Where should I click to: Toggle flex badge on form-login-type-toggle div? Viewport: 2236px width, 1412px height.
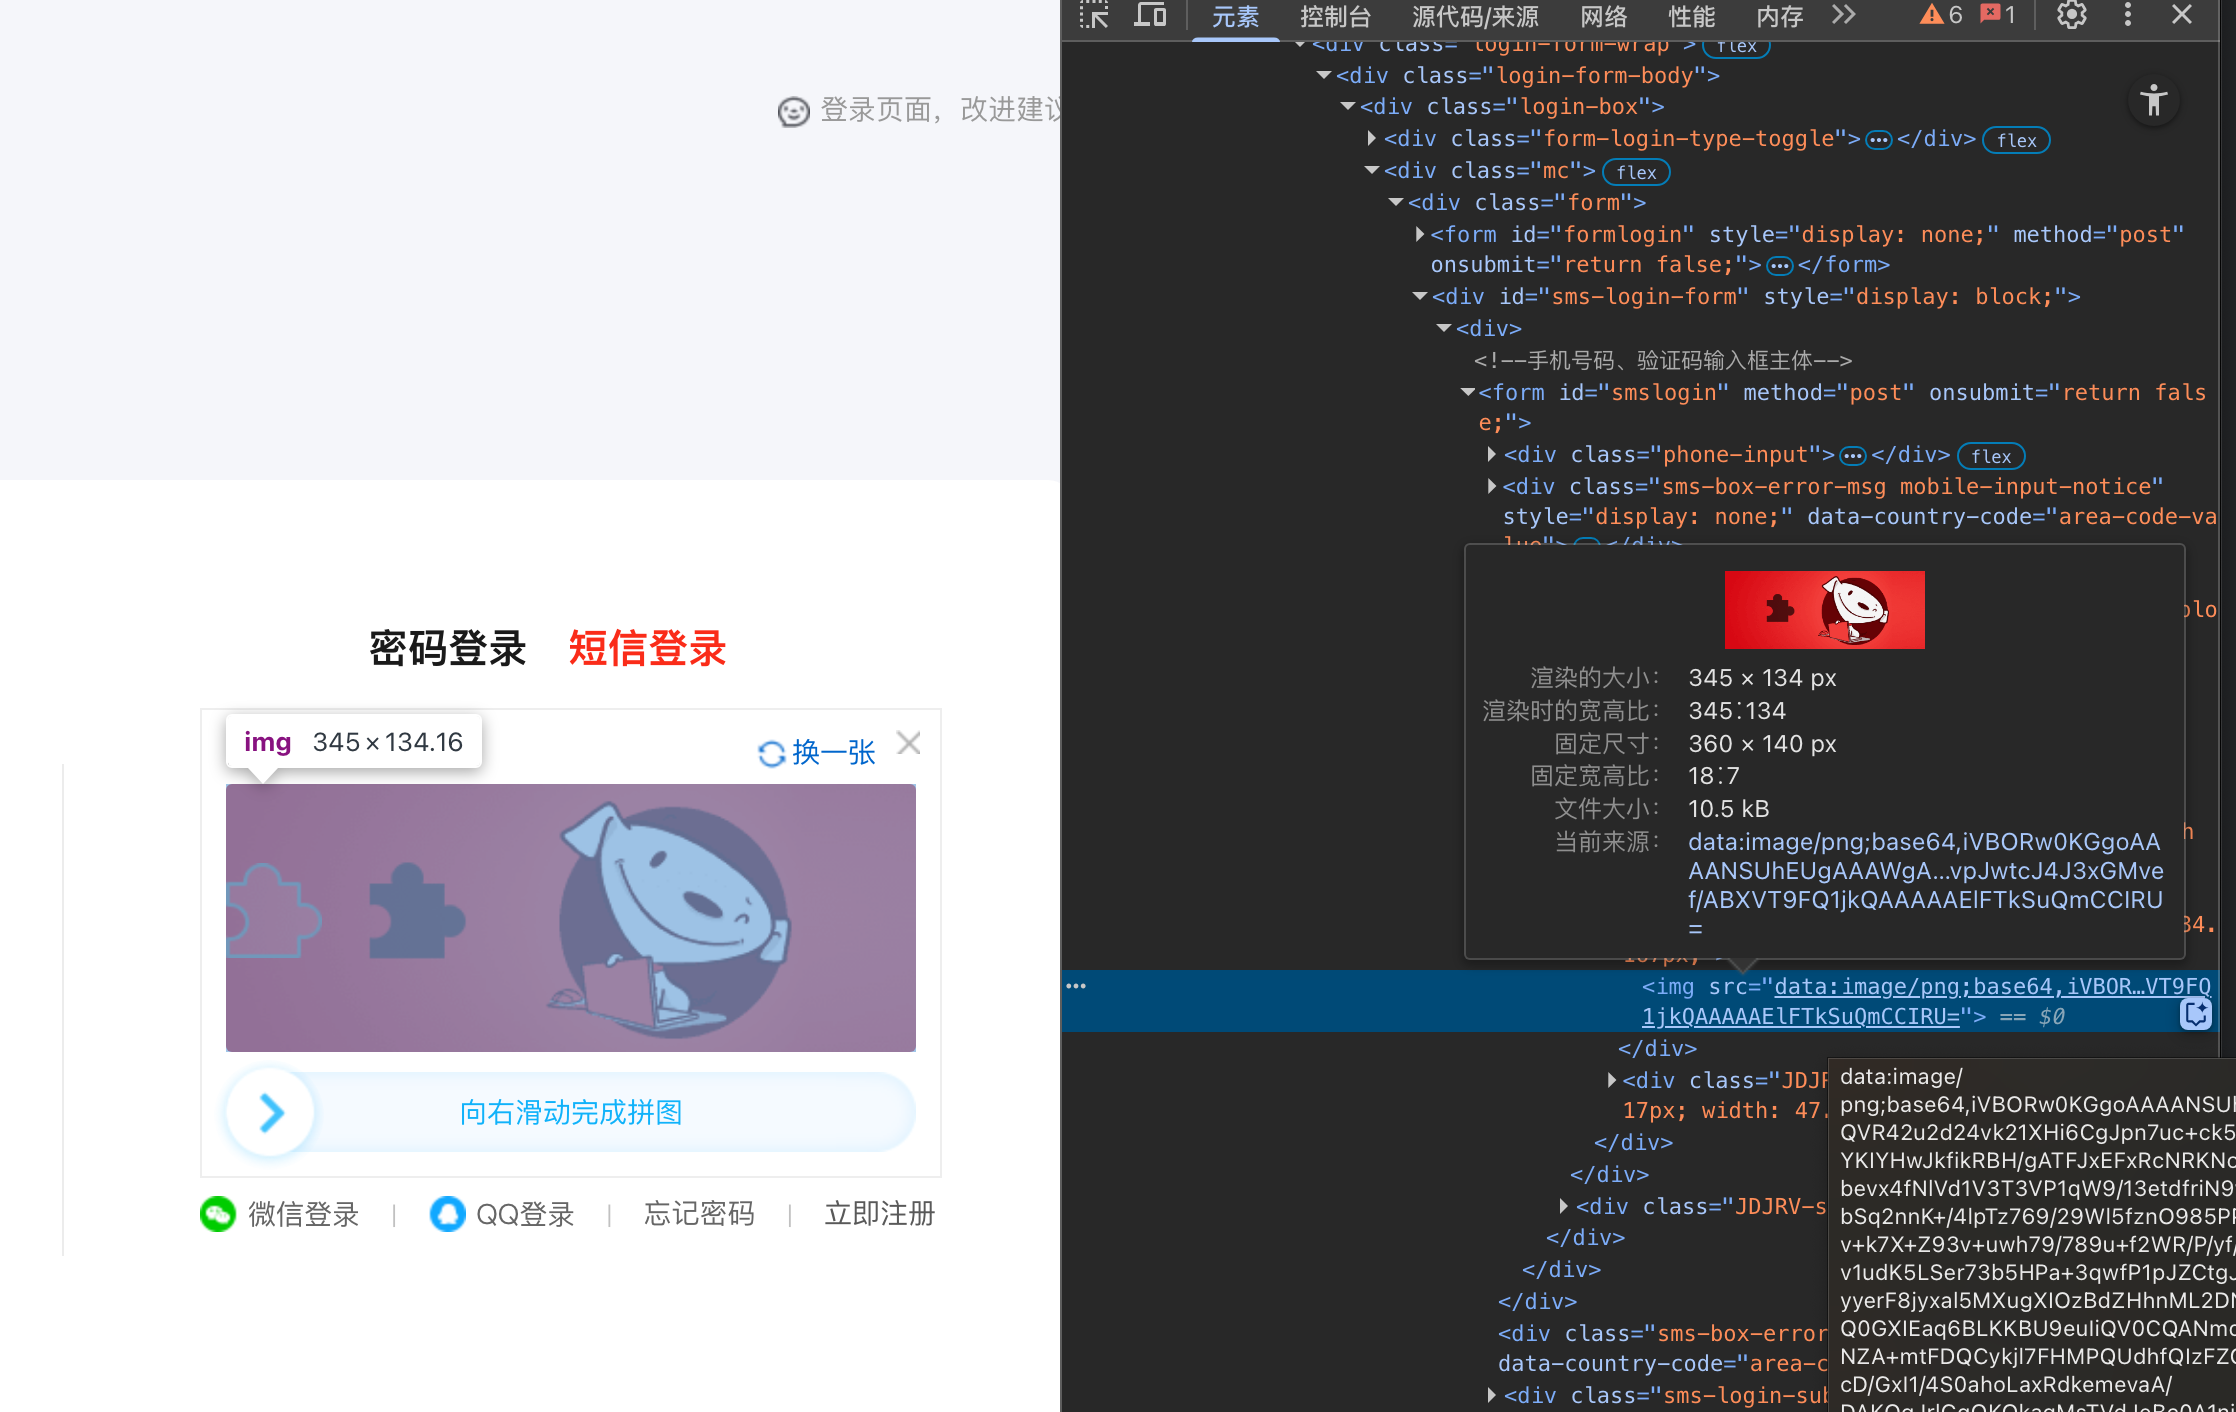coord(2016,140)
